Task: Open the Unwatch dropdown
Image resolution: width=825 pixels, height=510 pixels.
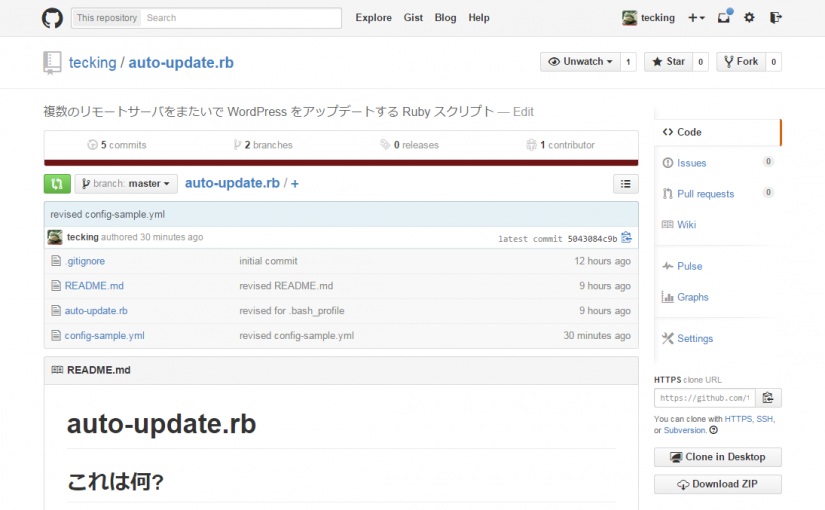Action: point(580,62)
